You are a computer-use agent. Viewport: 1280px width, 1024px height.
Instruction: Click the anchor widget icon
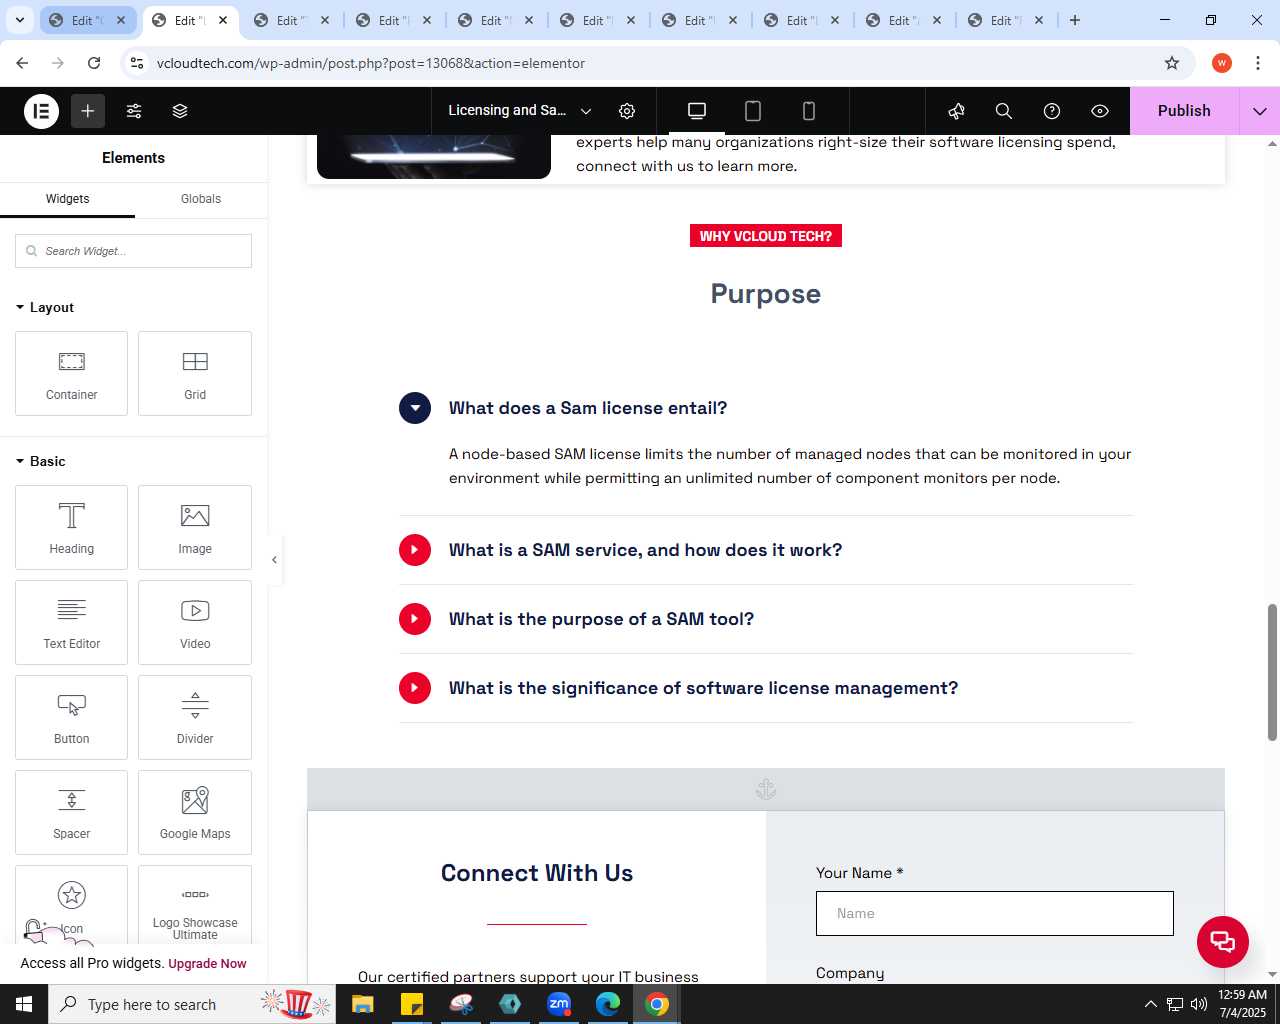[x=766, y=790]
